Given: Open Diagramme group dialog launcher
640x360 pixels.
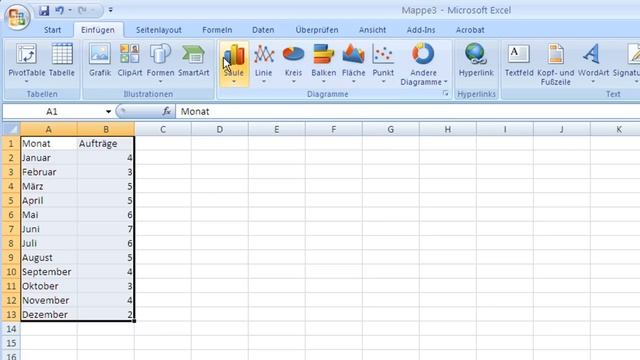Looking at the screenshot, I should click(x=445, y=93).
